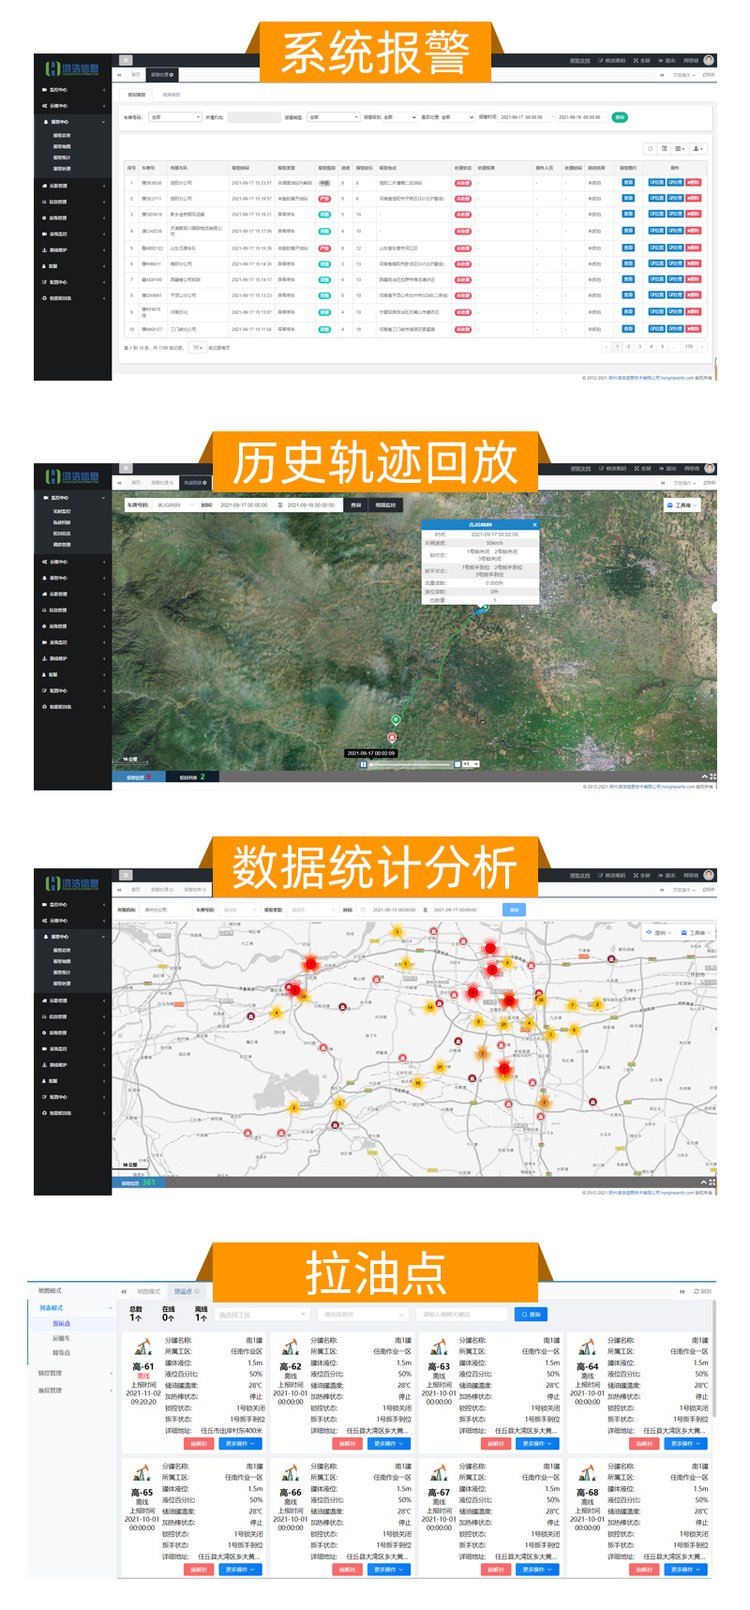Image resolution: width=750 pixels, height=1610 pixels.
Task: Pause the trajectory playback
Action: pyautogui.click(x=363, y=764)
